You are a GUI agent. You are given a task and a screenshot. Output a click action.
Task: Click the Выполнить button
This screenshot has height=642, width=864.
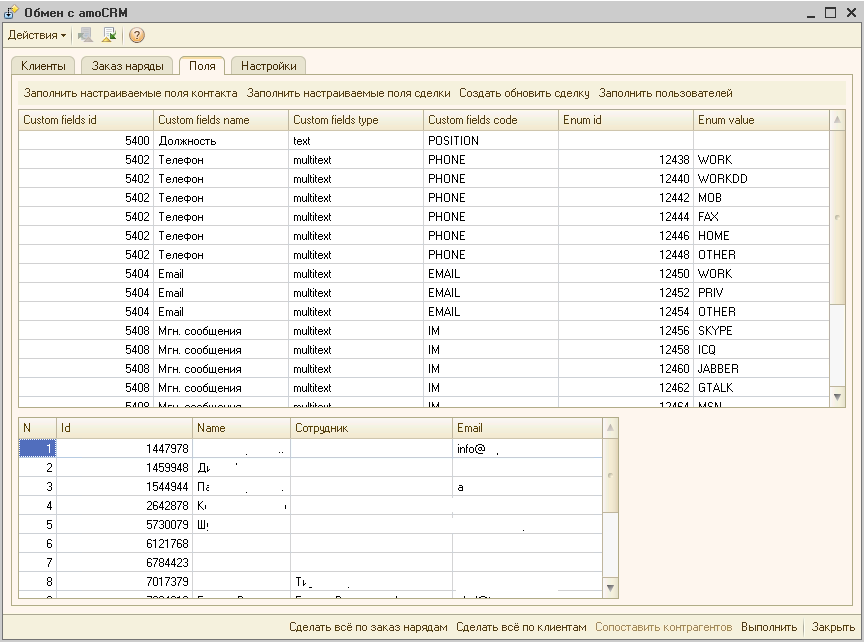click(x=769, y=627)
